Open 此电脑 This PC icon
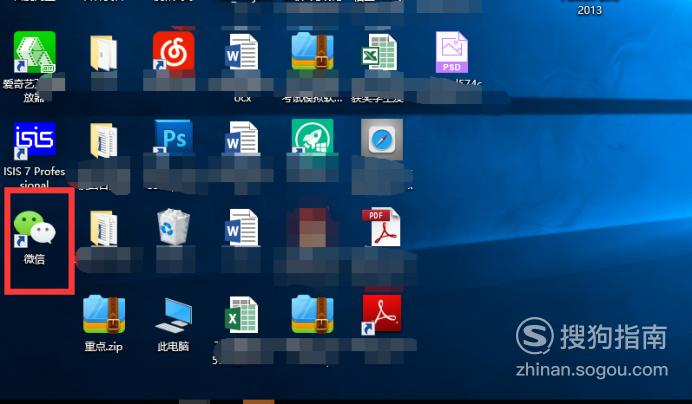The width and height of the screenshot is (692, 404). tap(173, 316)
